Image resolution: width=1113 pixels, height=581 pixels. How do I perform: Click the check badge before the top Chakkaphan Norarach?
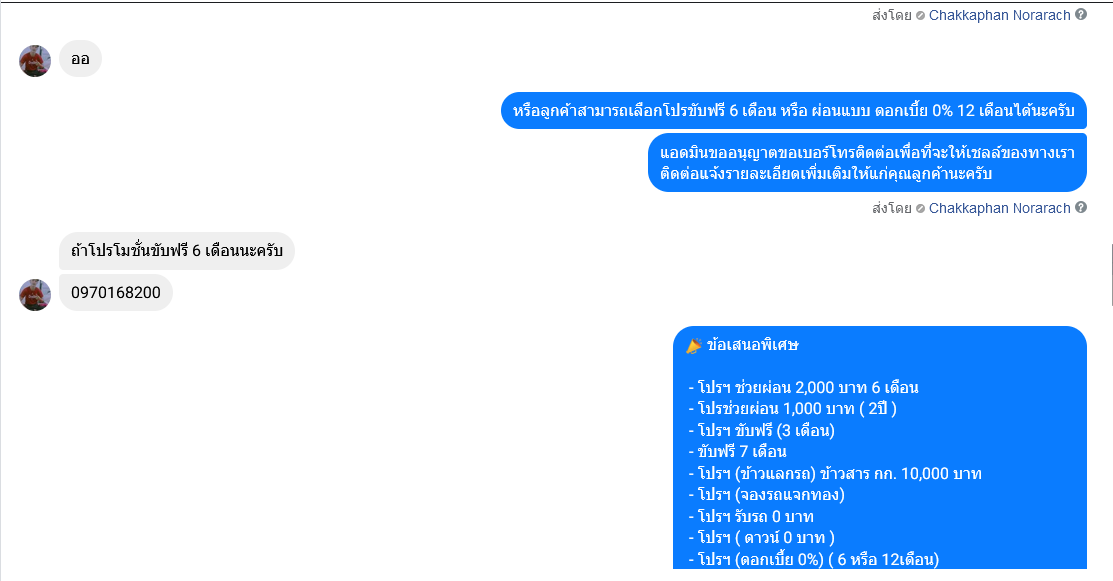[x=920, y=16]
